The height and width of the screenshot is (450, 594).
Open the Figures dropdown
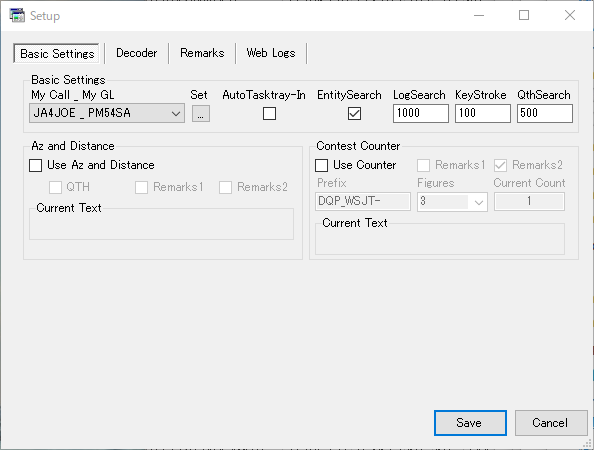(x=452, y=202)
